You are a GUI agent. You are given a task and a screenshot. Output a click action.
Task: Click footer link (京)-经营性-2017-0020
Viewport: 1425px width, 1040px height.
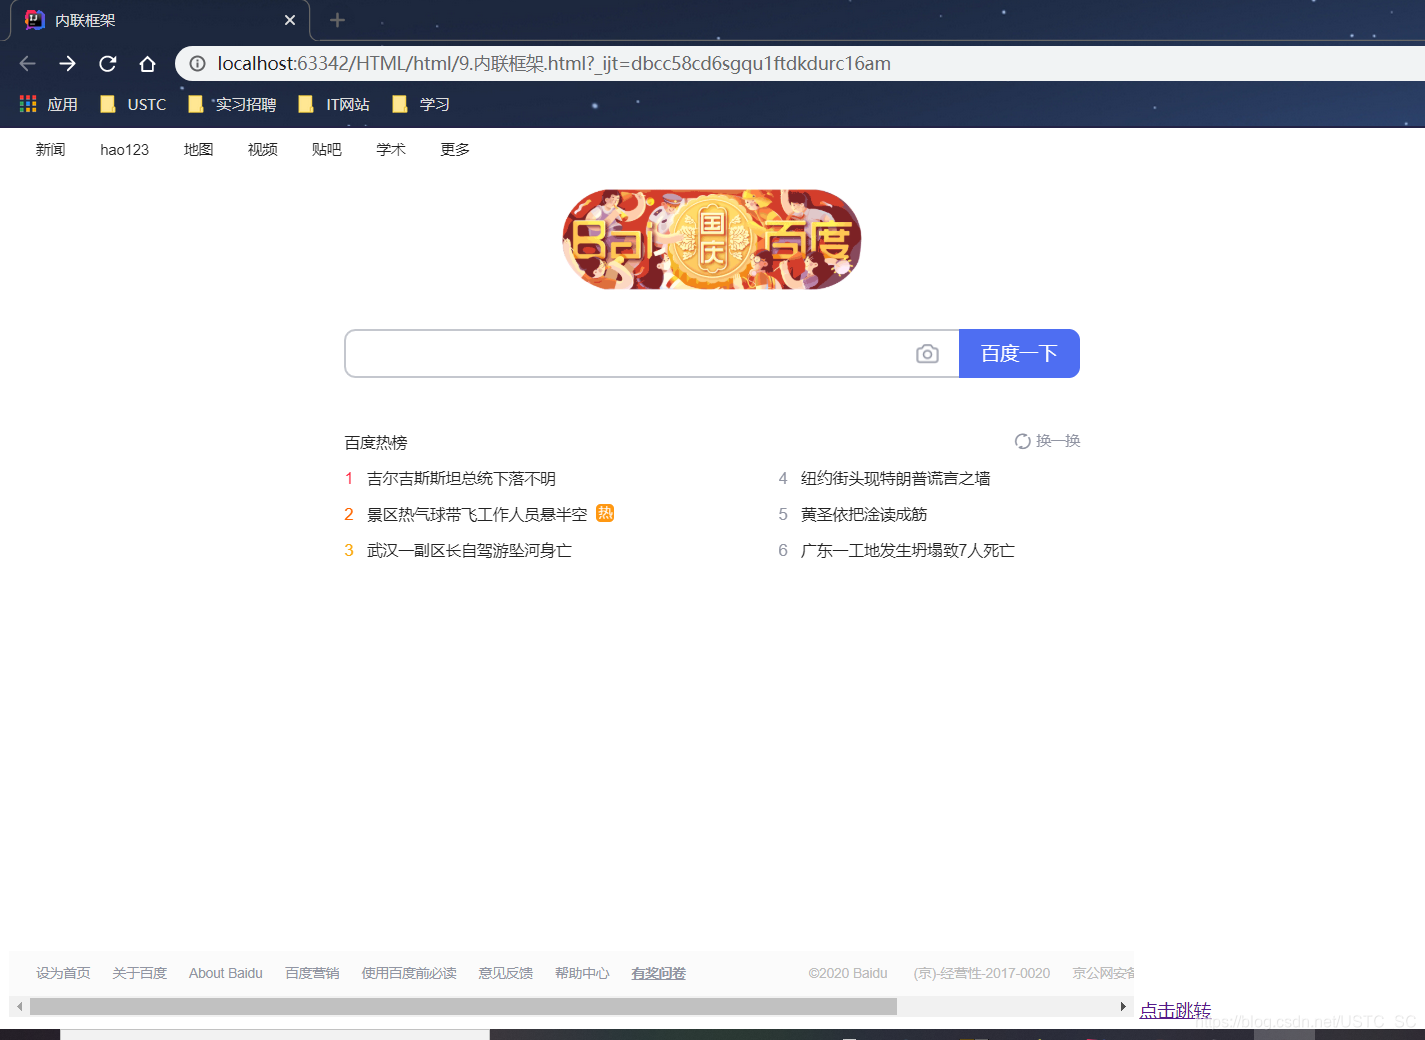(982, 973)
